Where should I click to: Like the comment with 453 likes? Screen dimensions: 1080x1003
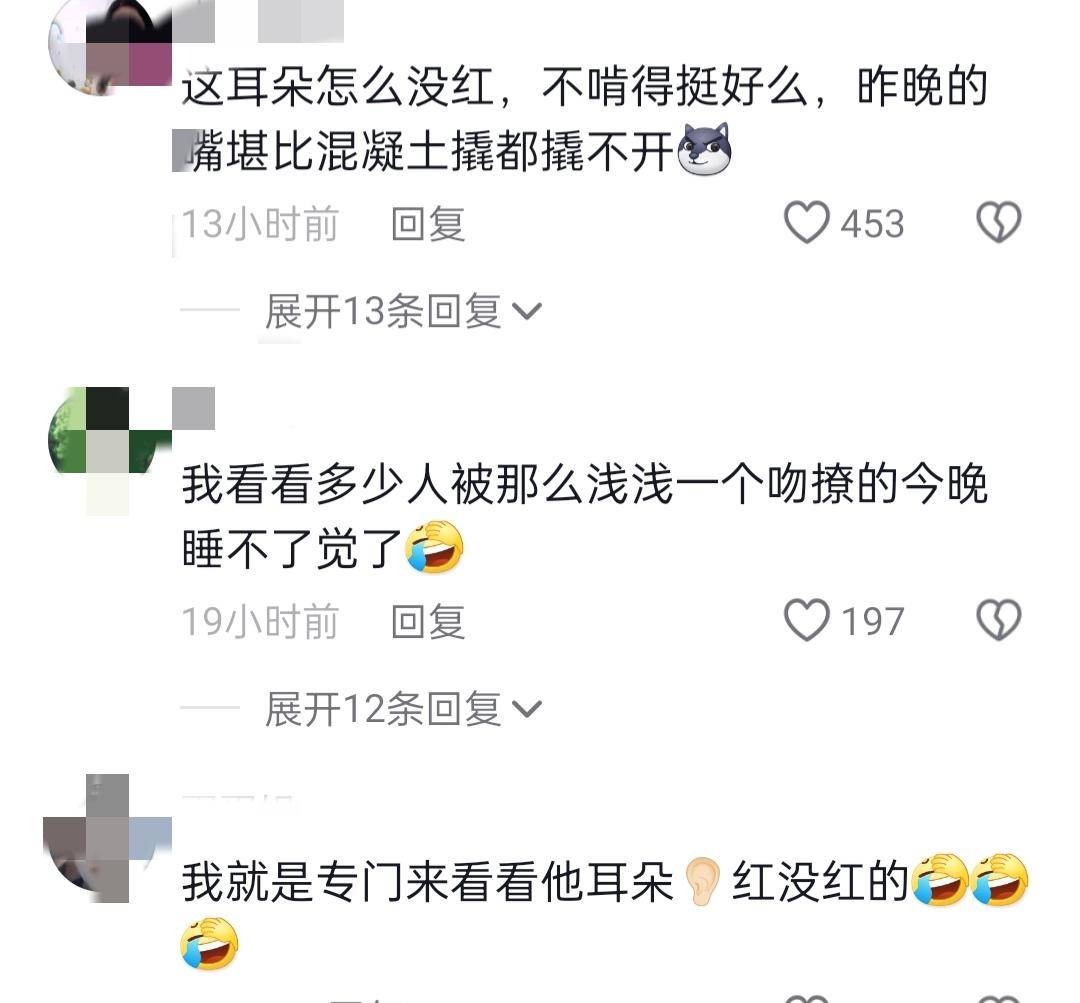click(x=807, y=223)
